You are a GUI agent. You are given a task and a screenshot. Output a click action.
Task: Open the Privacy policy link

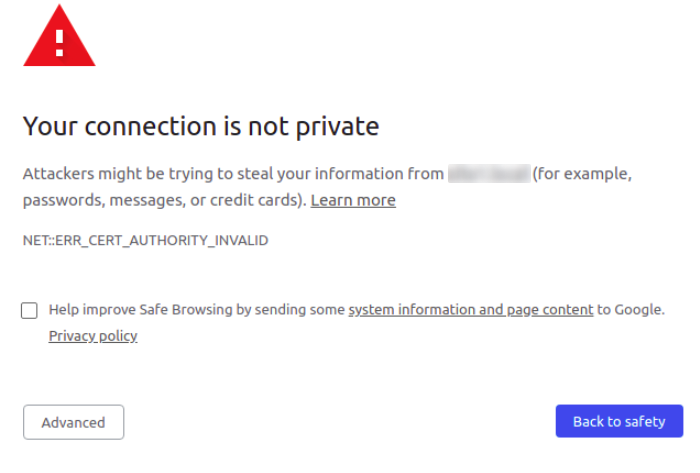tap(93, 336)
